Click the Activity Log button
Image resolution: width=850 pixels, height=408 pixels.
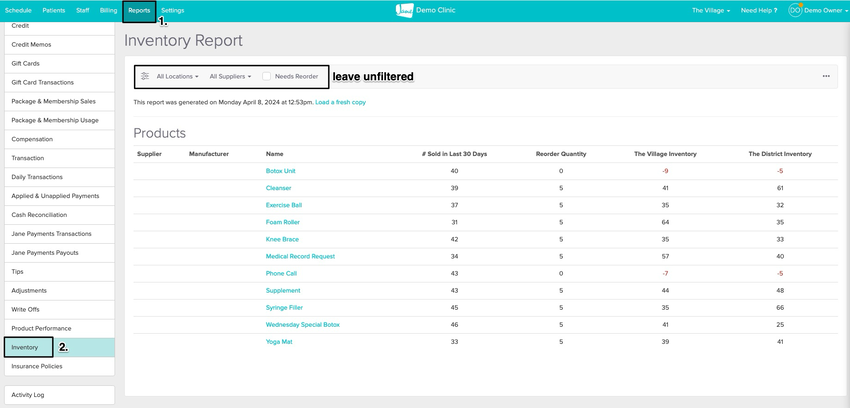(29, 394)
